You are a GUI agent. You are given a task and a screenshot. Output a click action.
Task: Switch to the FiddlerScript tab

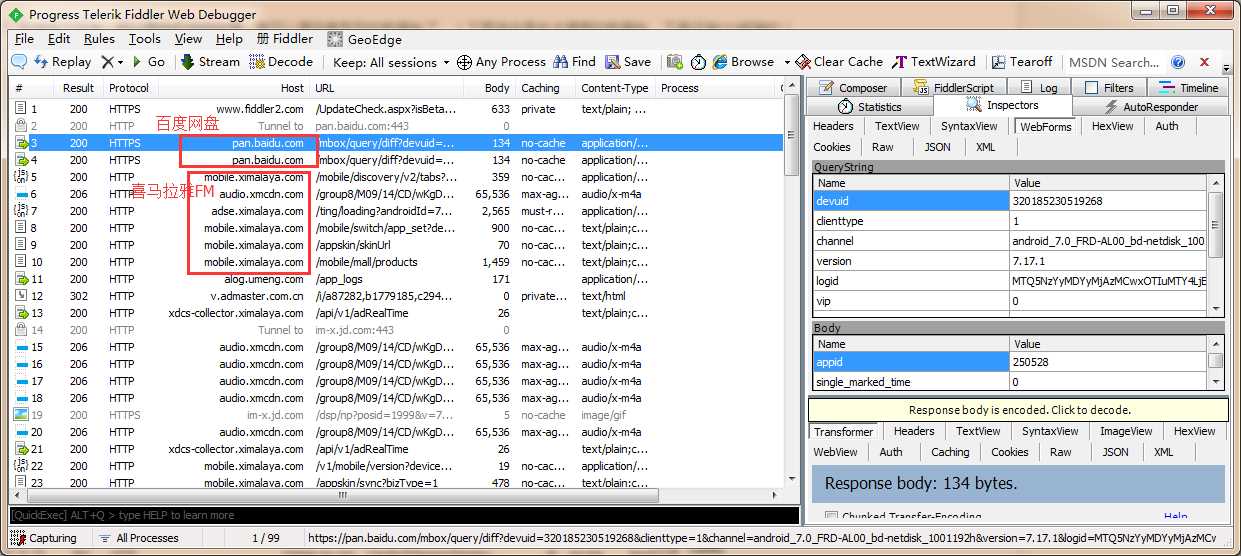(954, 88)
